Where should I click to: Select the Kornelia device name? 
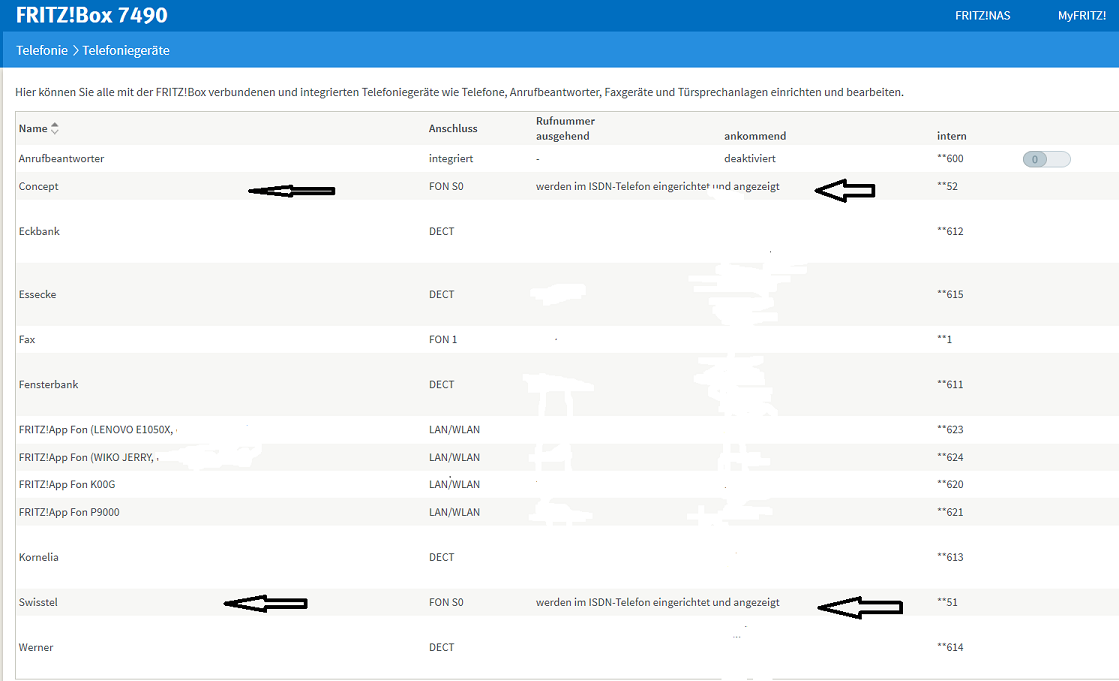tap(39, 557)
